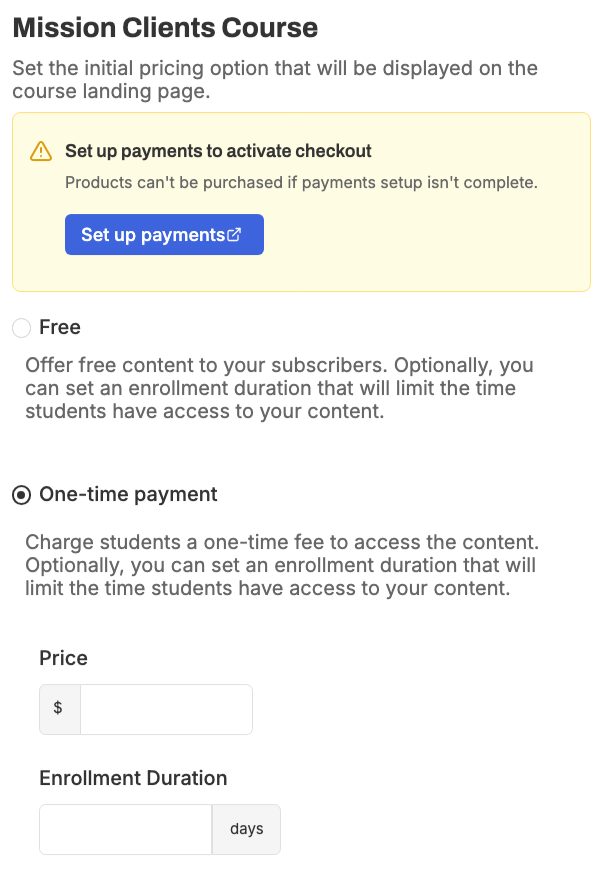Select the One-time payment radio button
This screenshot has width=607, height=875.
click(x=21, y=495)
